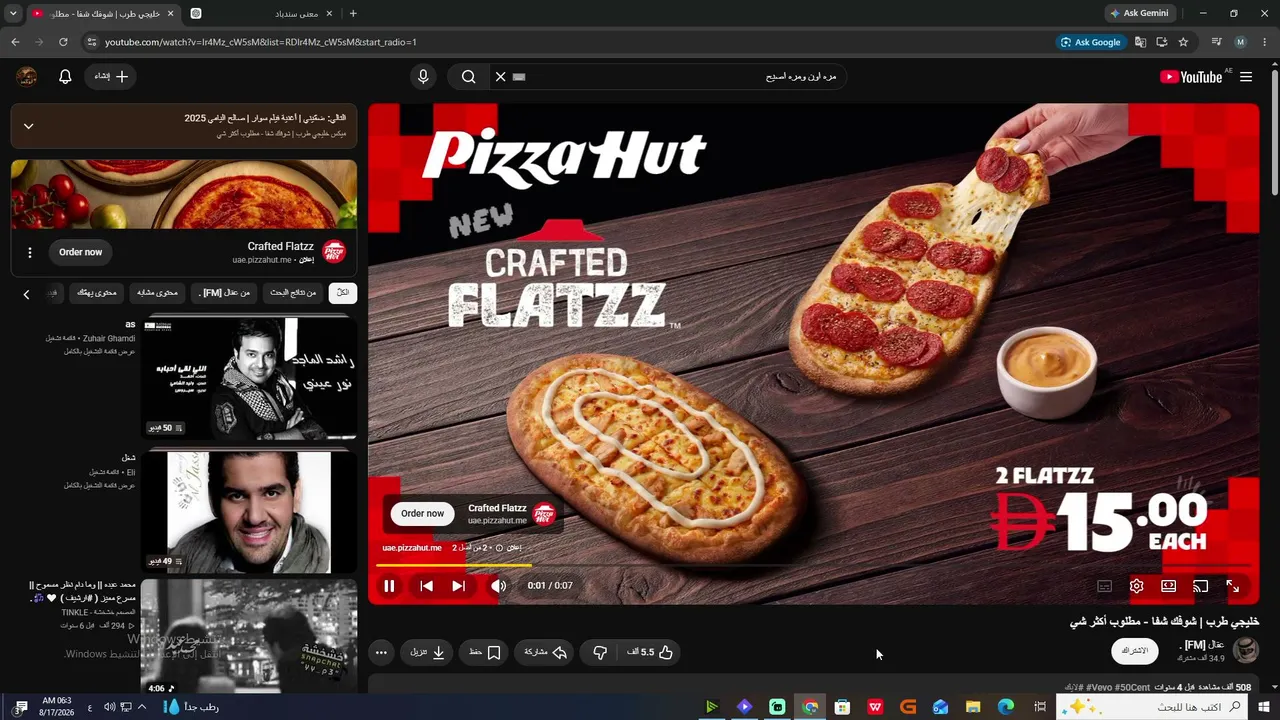Image resolution: width=1280 pixels, height=720 pixels.
Task: Start voice search with the microphone
Action: pyautogui.click(x=423, y=77)
